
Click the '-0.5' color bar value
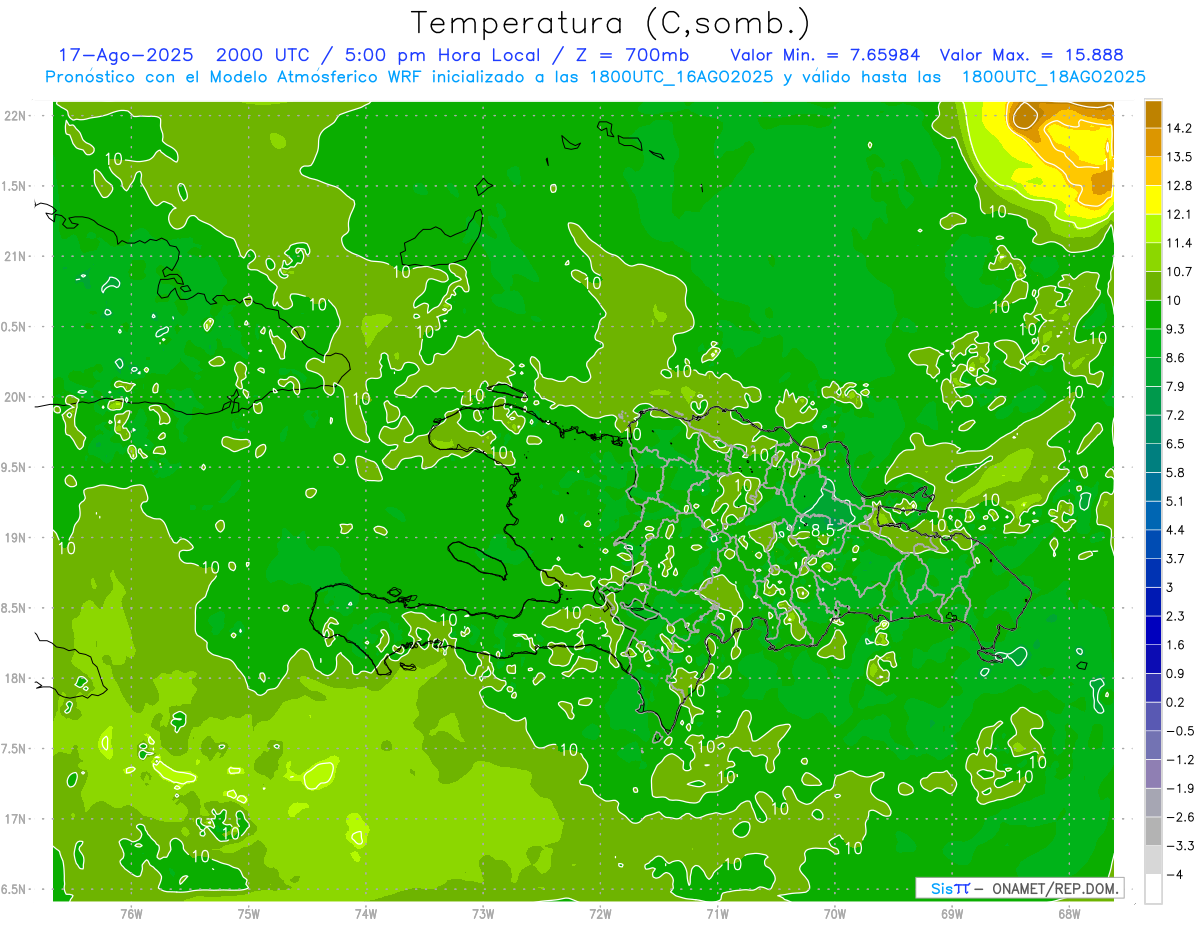[x=1179, y=731]
